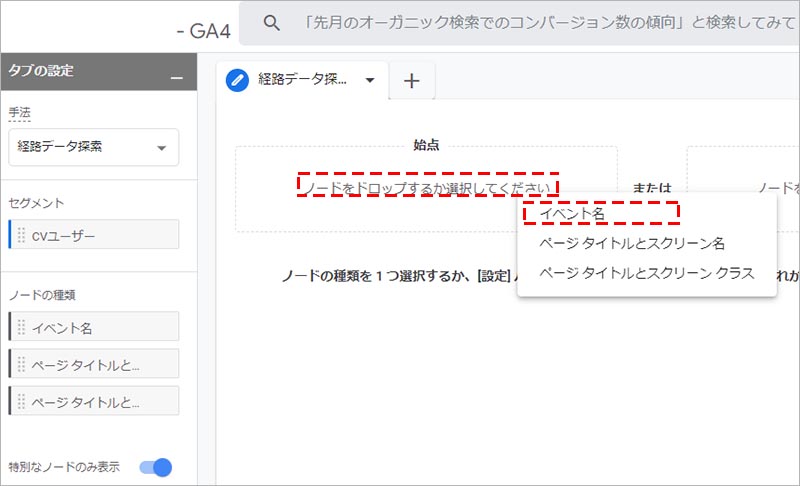Expand the 経路データ探索 tab dropdown arrow
This screenshot has width=800, height=486.
370,80
